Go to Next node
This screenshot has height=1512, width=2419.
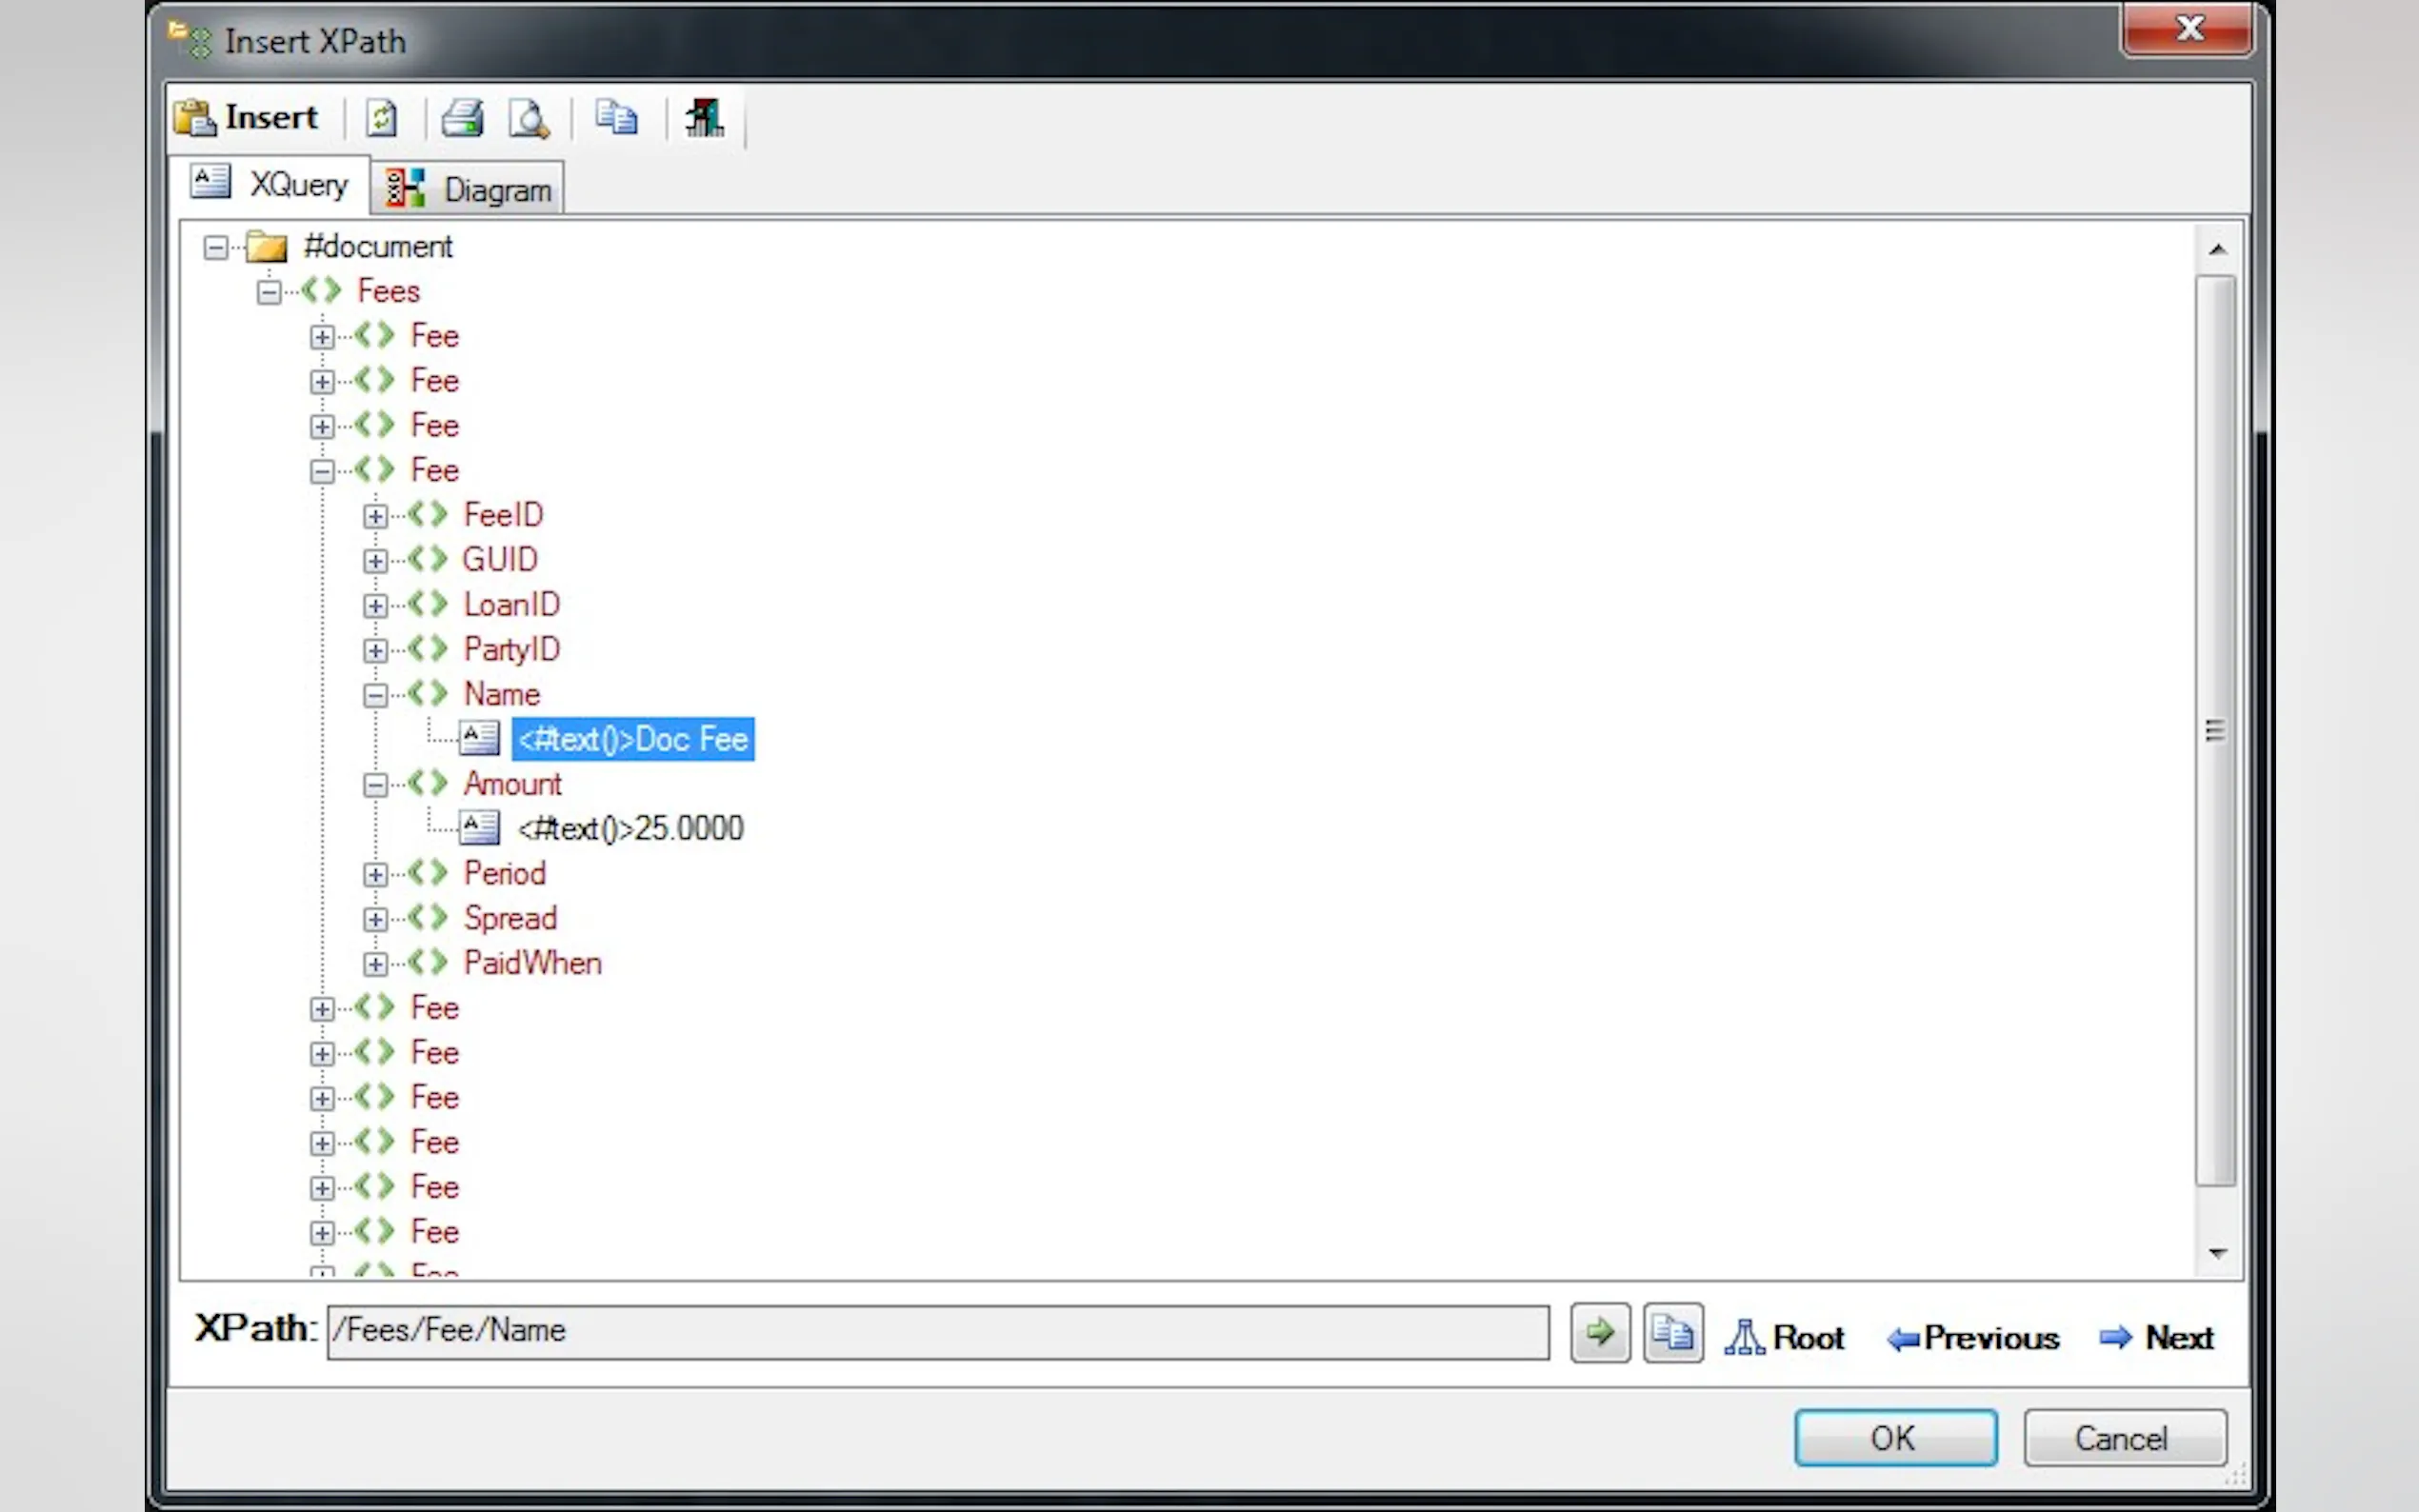[x=2157, y=1337]
